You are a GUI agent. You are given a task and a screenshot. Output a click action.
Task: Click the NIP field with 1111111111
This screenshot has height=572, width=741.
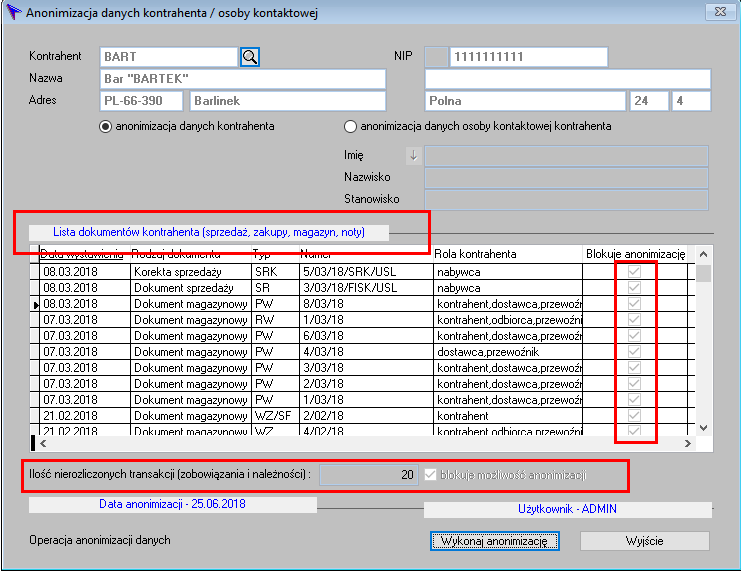[x=579, y=57]
